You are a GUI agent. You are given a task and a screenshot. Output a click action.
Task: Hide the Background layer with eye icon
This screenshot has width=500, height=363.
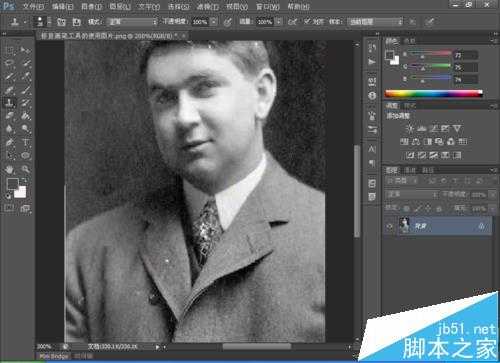[390, 227]
